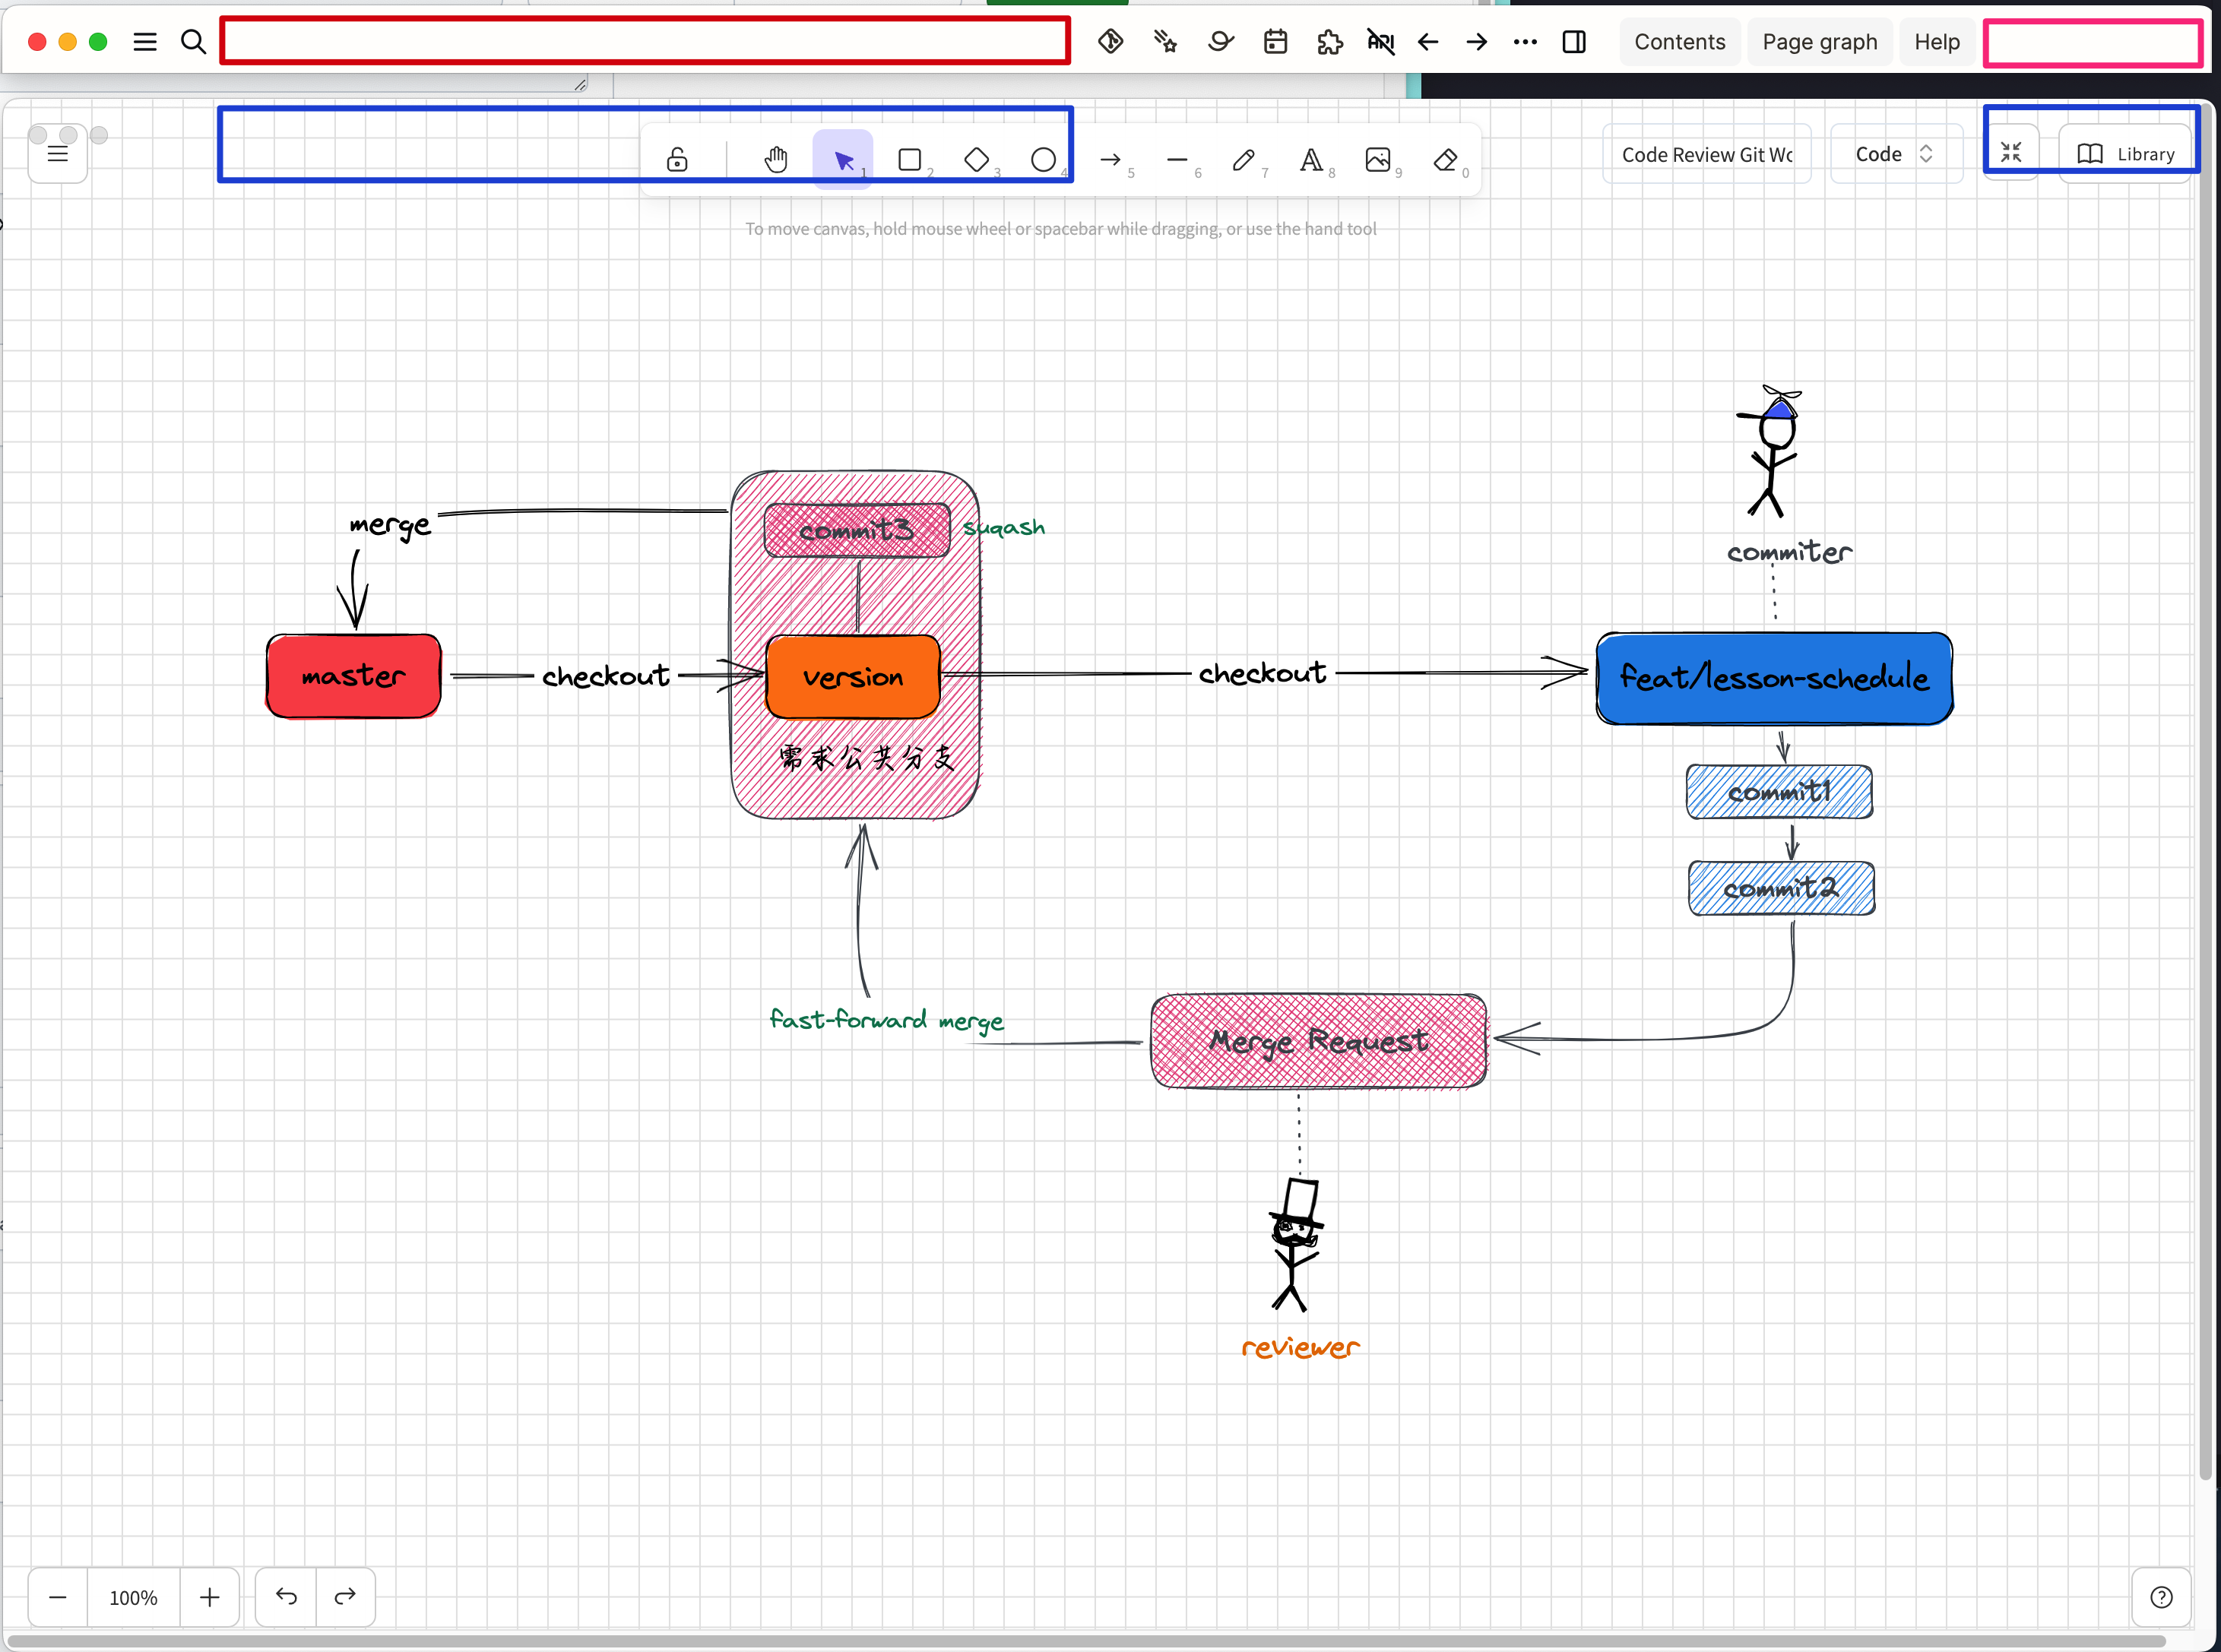This screenshot has height=1652, width=2221.
Task: Select the Rectangle tool
Action: (x=910, y=159)
